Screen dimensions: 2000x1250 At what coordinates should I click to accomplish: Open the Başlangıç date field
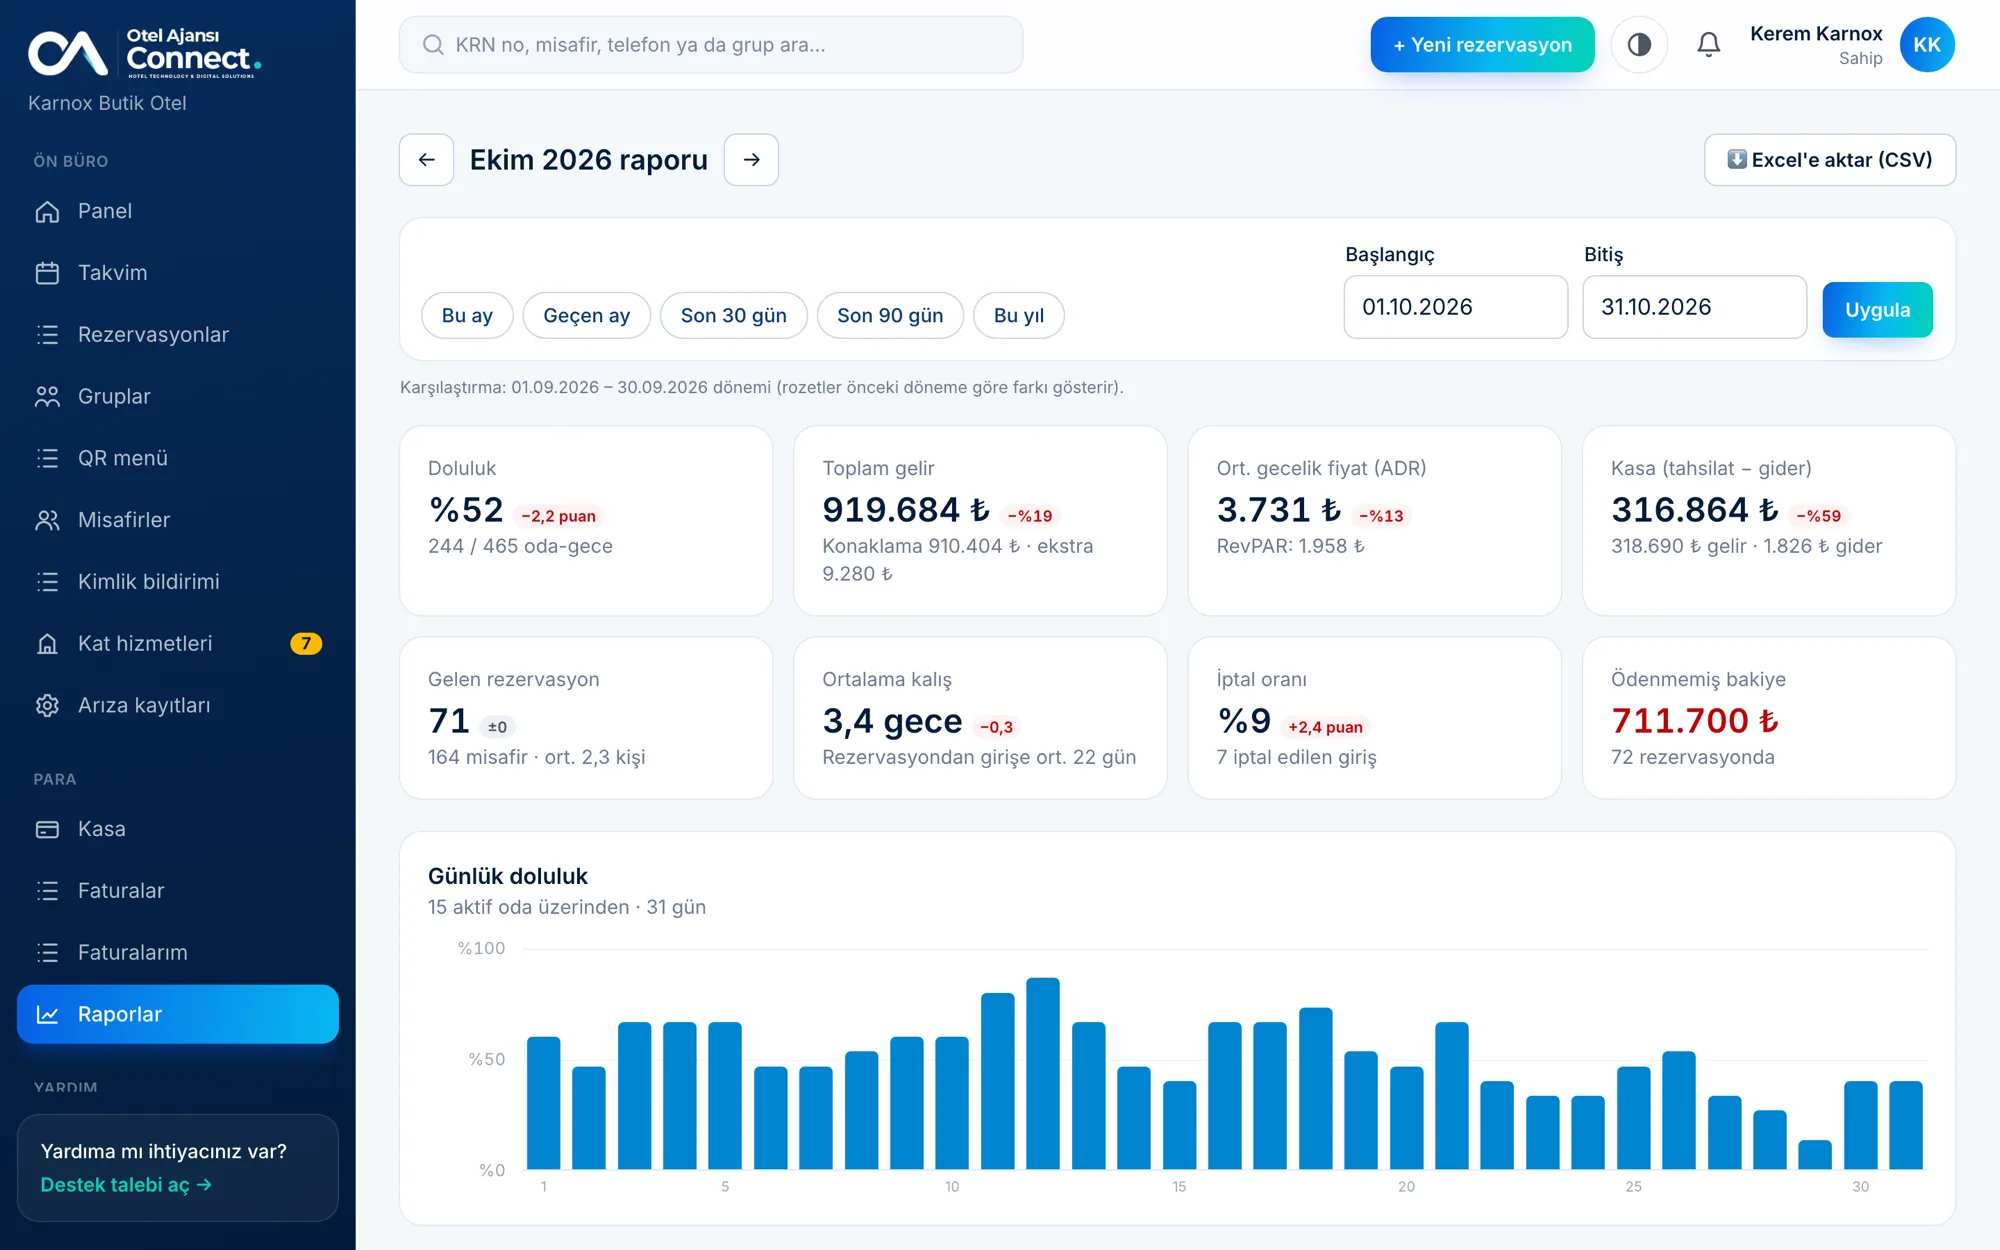[x=1456, y=307]
